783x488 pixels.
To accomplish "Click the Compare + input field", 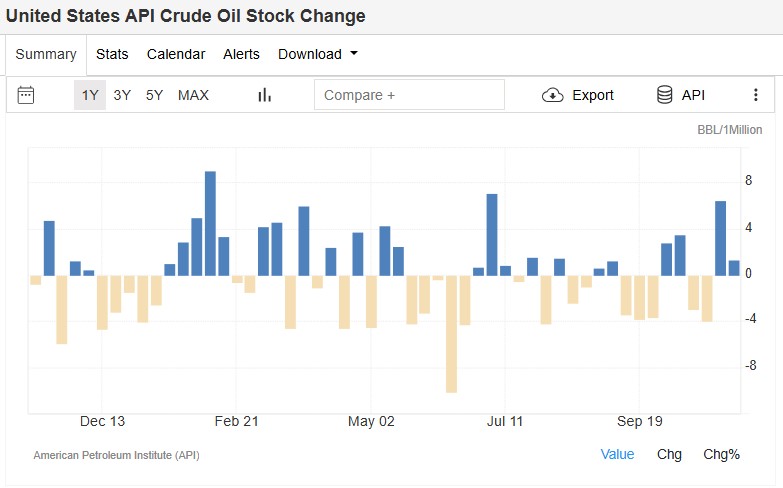I will click(409, 95).
